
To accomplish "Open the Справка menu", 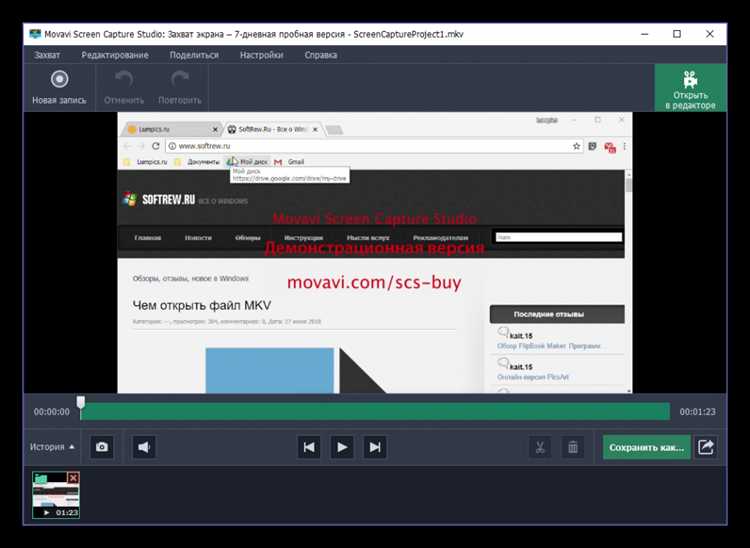I will [320, 55].
